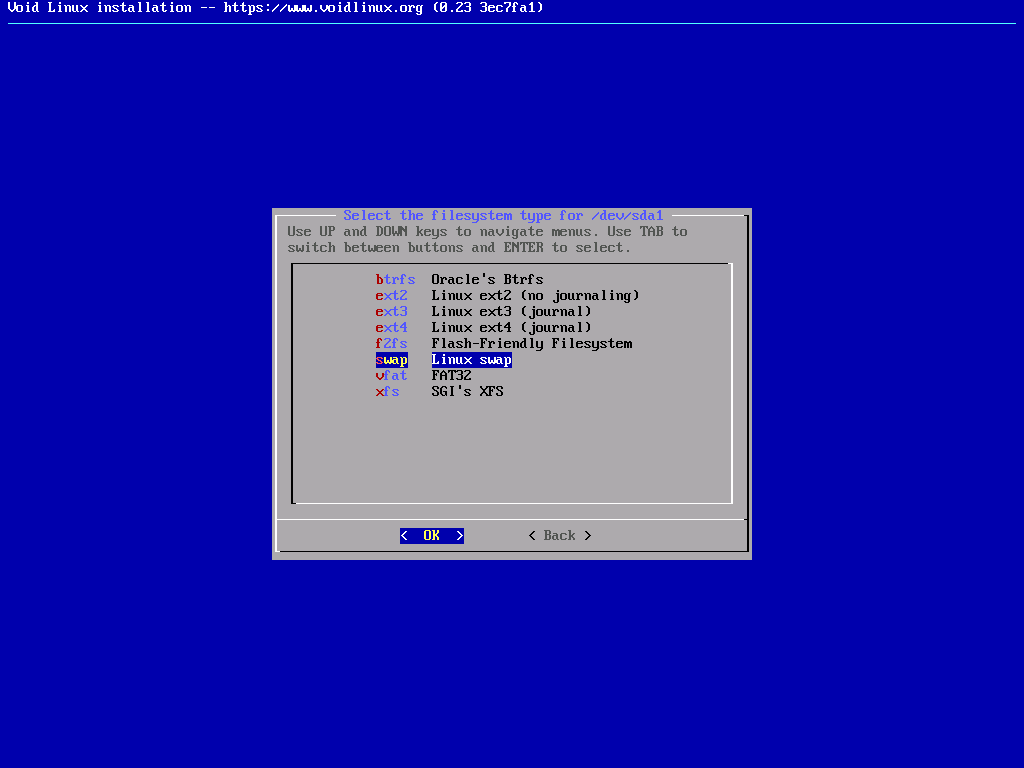
Task: Click the Oracle's Btrfs description
Action: click(x=487, y=280)
